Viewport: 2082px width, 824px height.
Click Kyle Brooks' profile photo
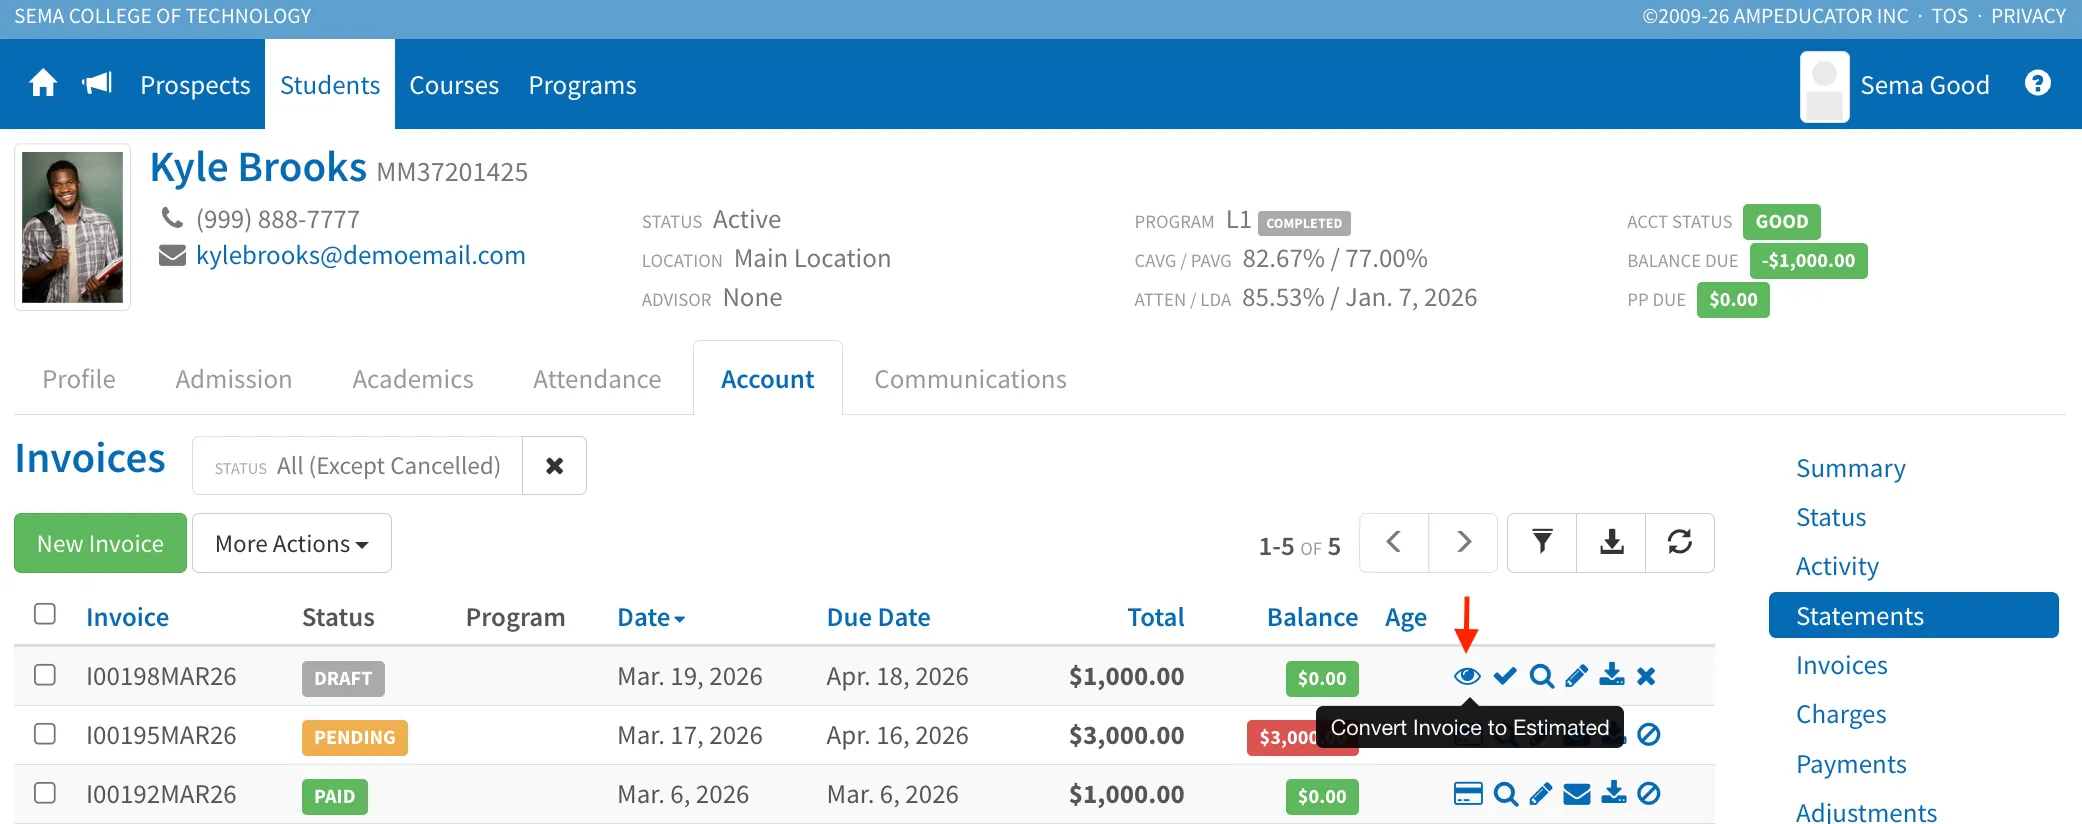pos(72,227)
